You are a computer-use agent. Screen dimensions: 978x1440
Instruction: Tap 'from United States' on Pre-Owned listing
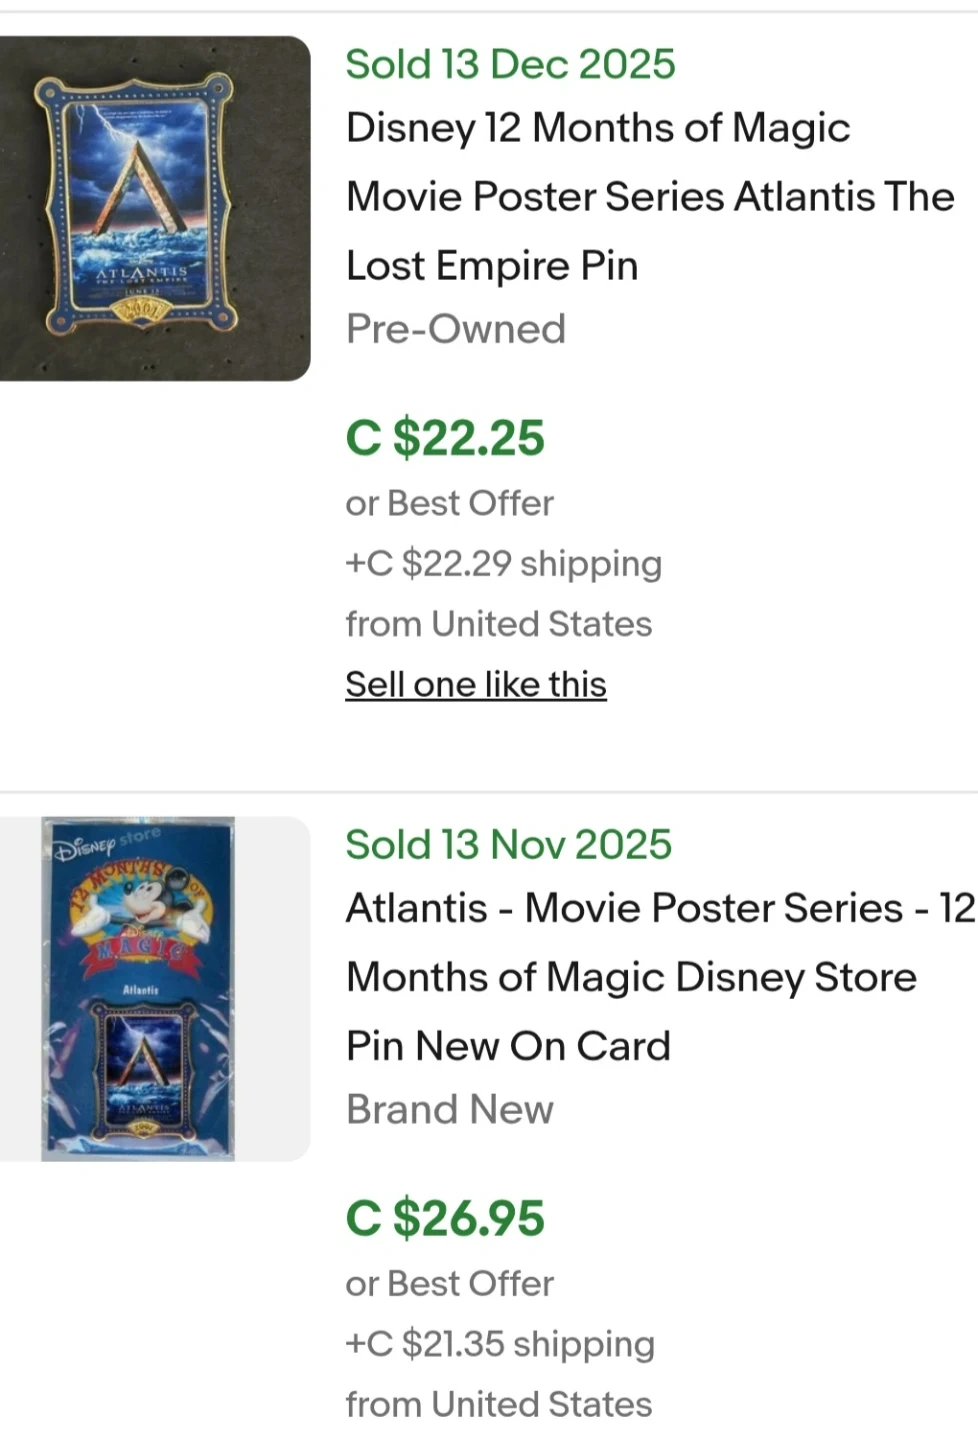pos(499,624)
